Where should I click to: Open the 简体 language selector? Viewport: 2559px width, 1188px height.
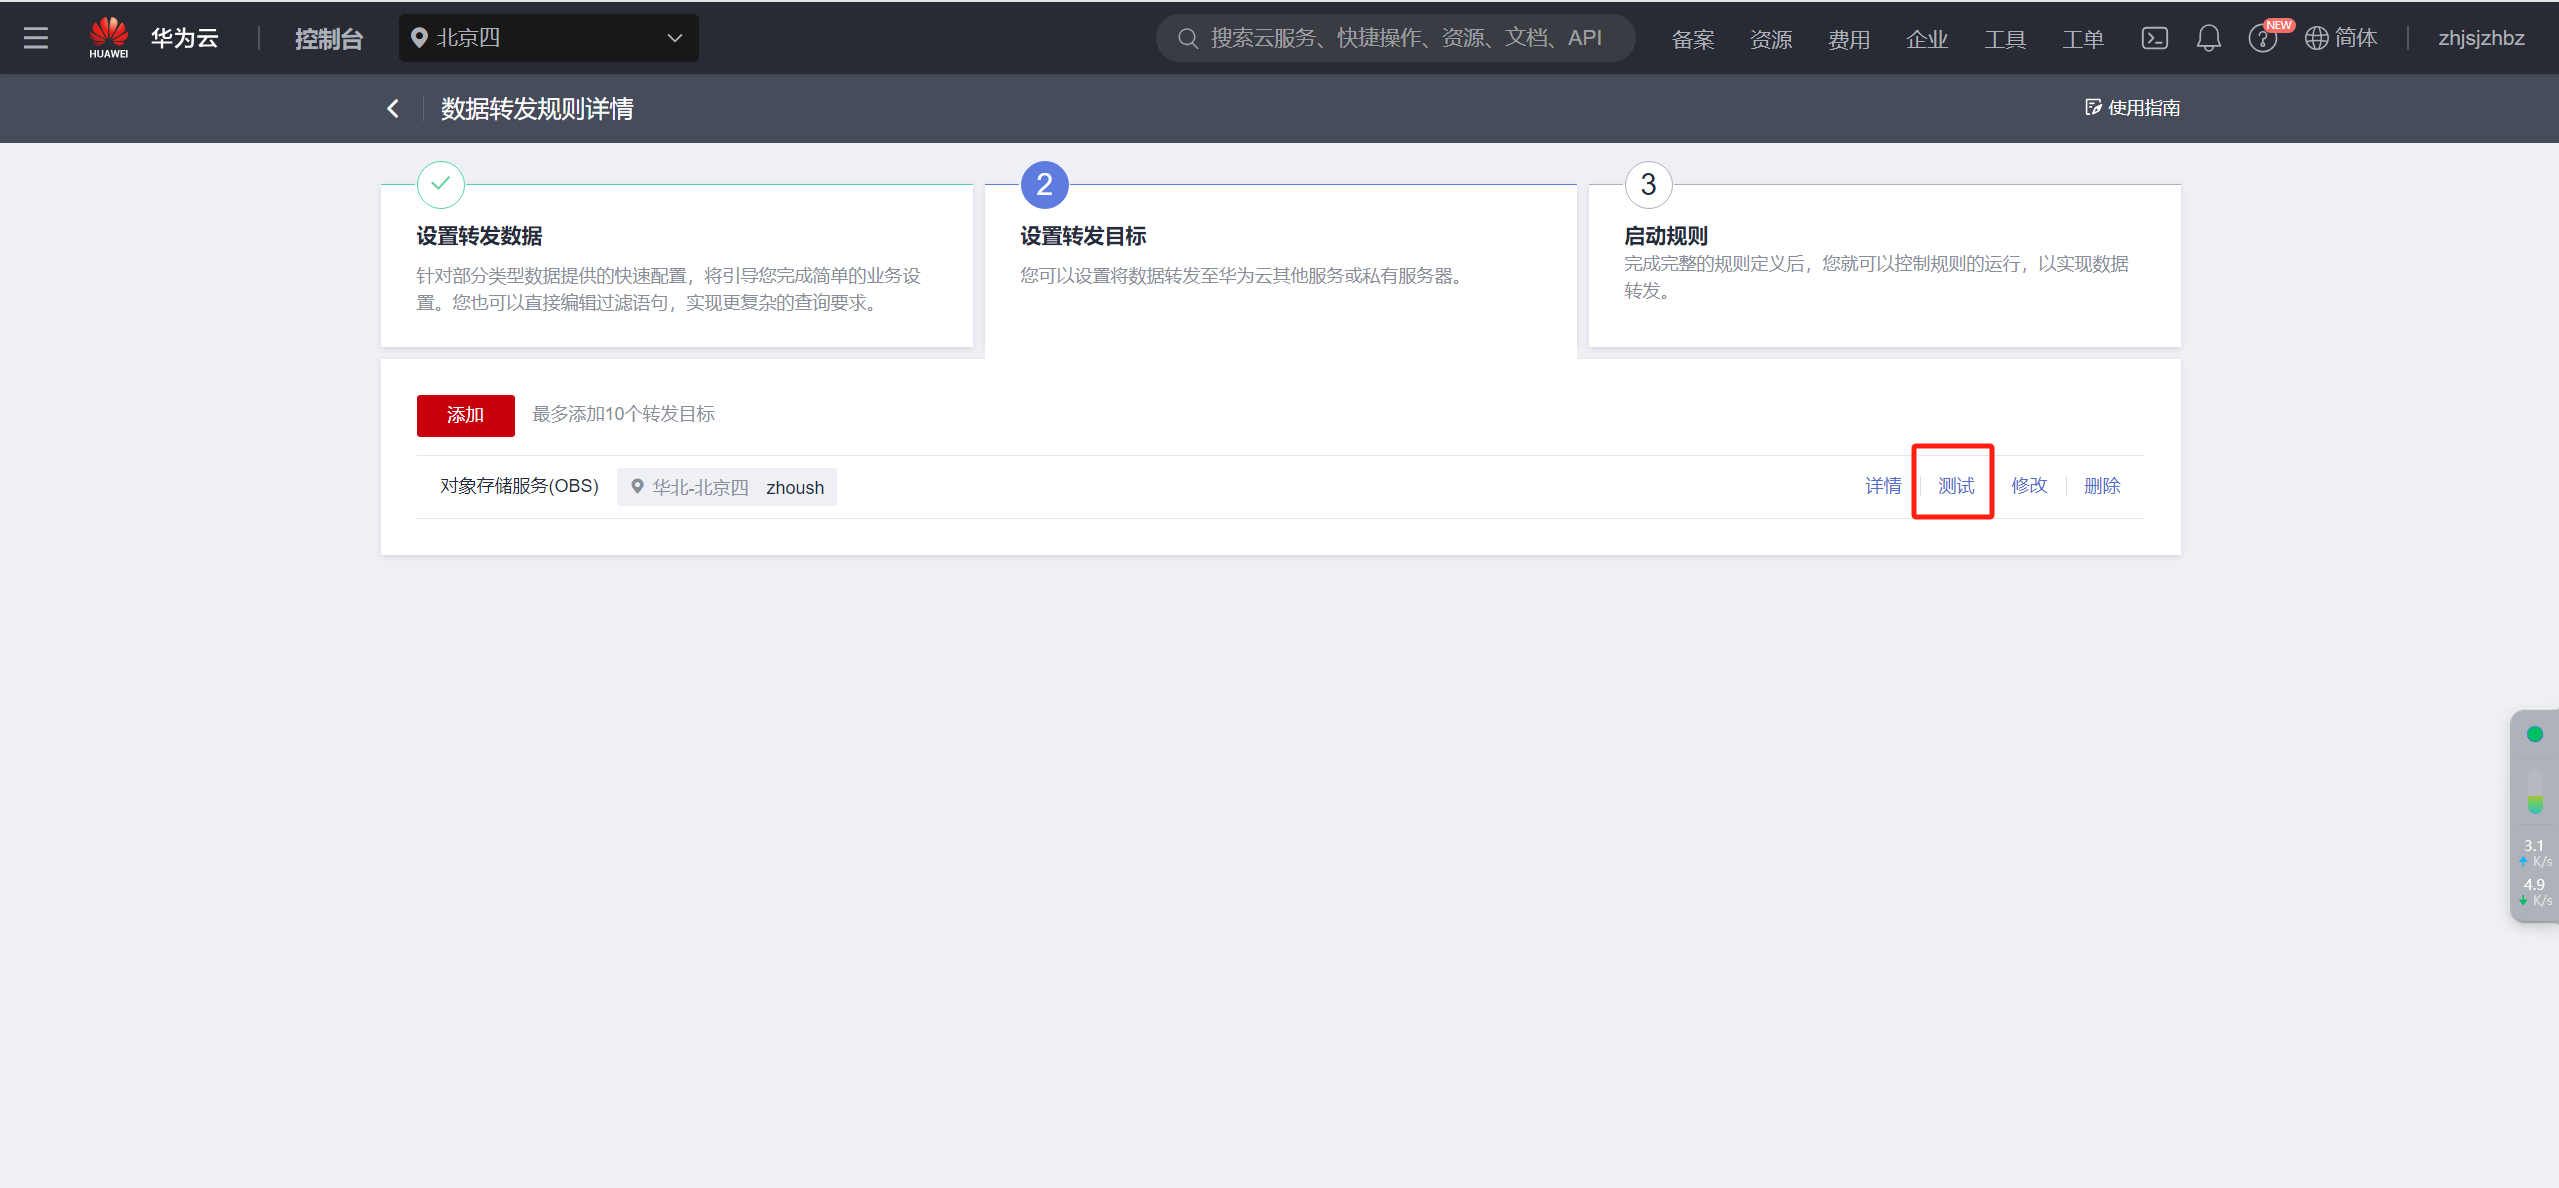(x=2355, y=38)
